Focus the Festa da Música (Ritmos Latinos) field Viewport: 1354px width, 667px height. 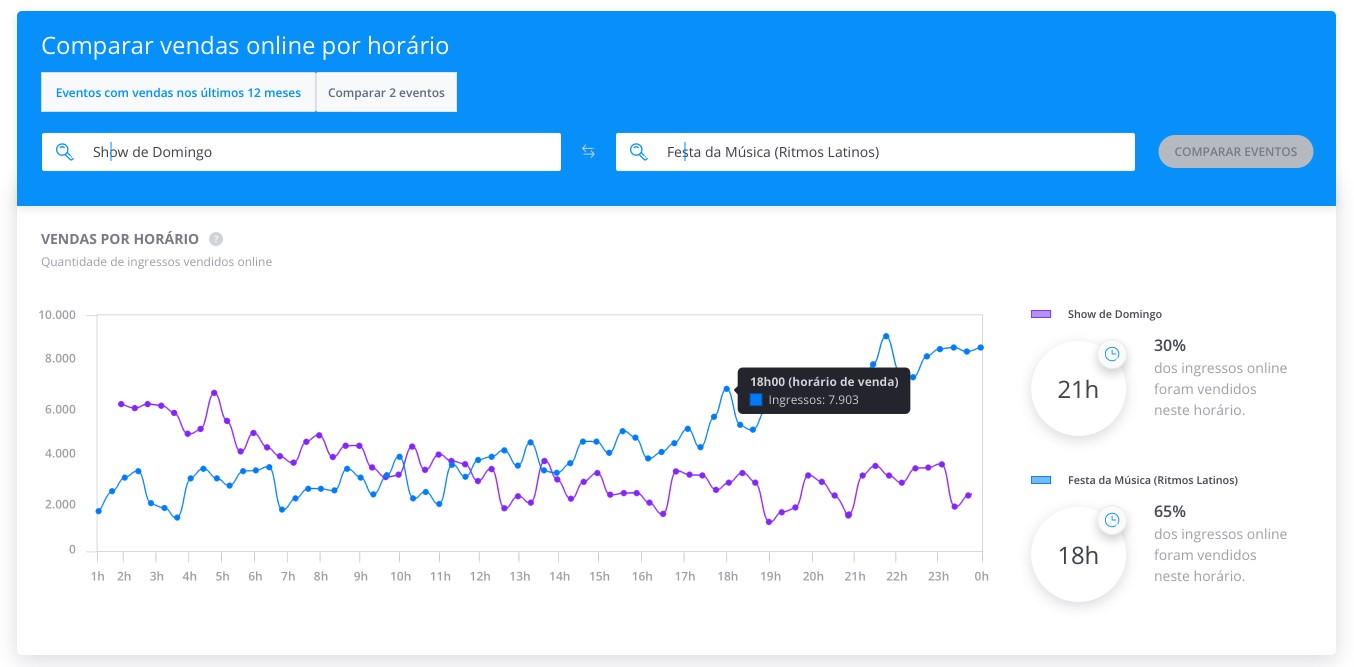875,152
